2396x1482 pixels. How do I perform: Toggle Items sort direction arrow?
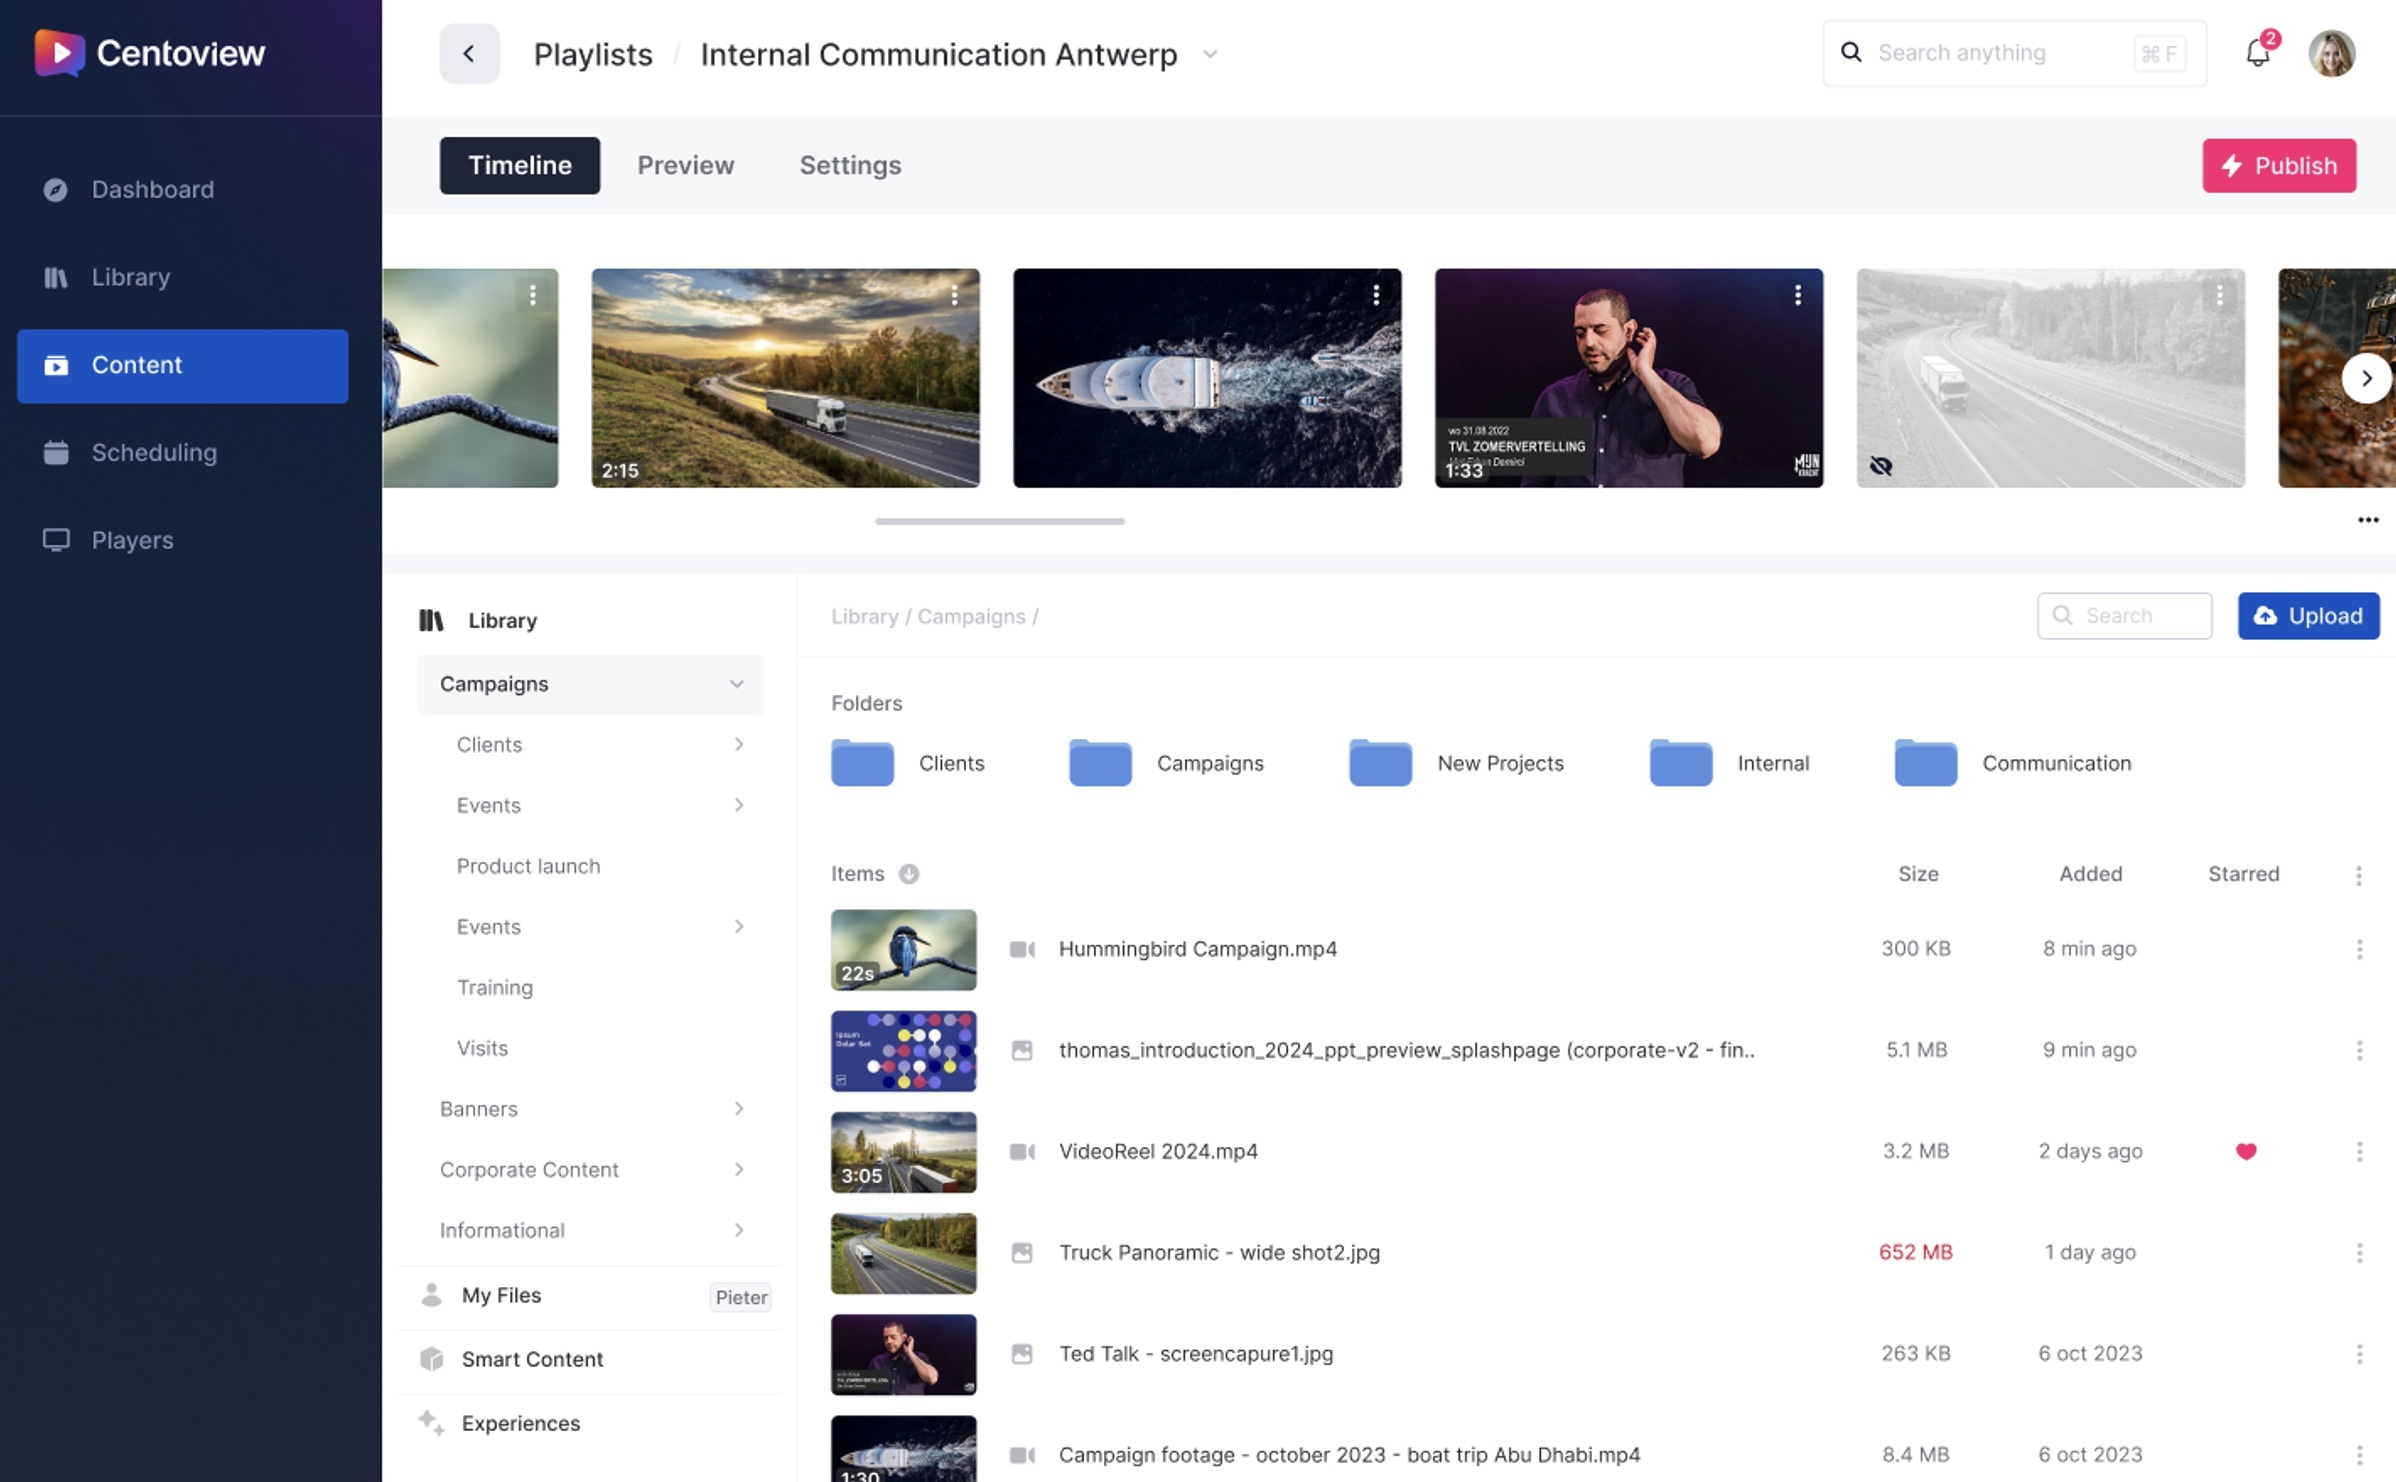pos(908,874)
